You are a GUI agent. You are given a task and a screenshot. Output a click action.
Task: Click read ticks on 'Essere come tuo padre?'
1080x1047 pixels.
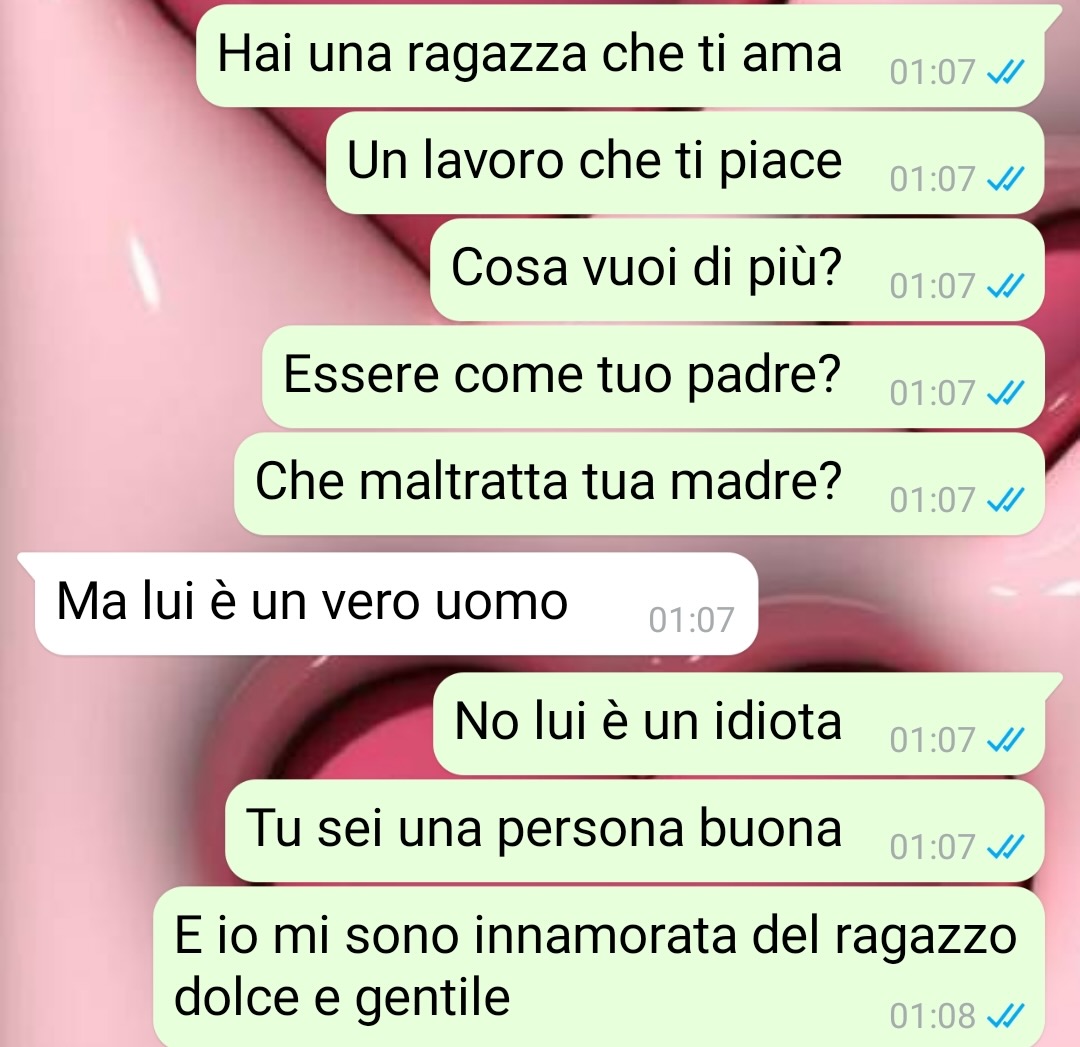pyautogui.click(x=1006, y=393)
